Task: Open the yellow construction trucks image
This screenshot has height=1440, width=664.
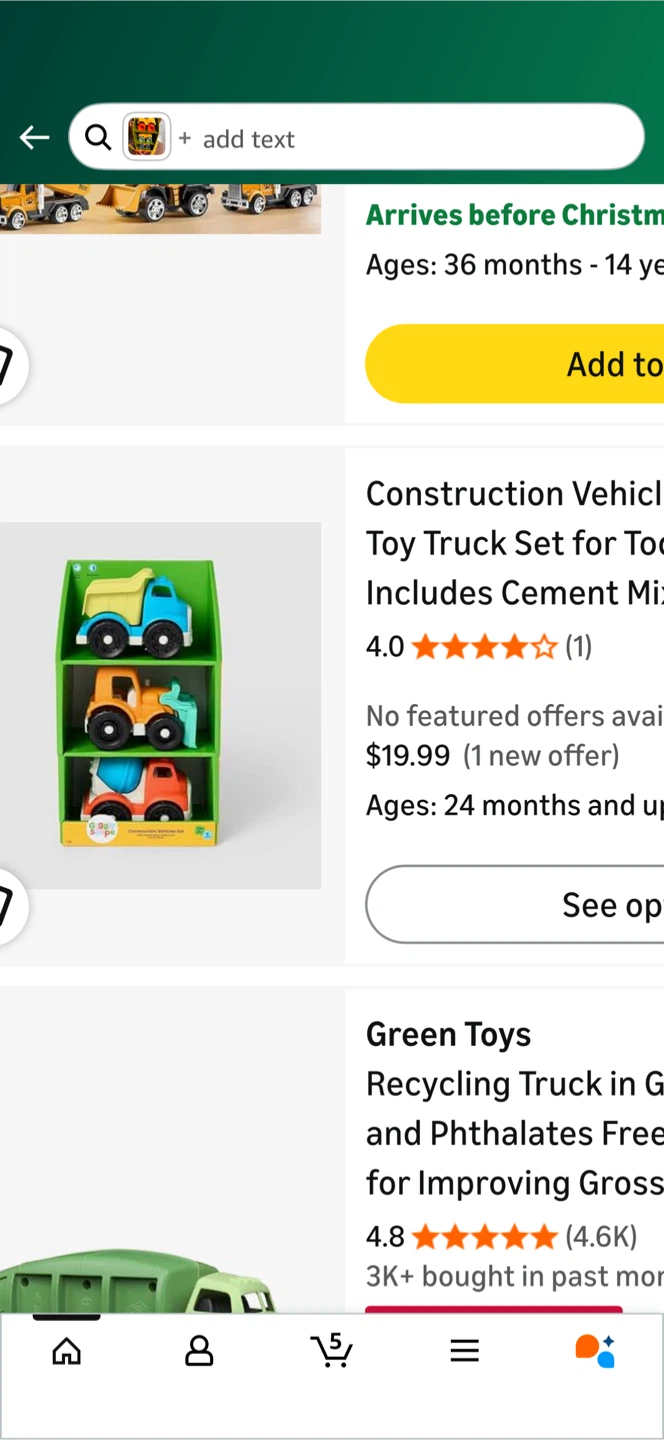Action: [160, 208]
